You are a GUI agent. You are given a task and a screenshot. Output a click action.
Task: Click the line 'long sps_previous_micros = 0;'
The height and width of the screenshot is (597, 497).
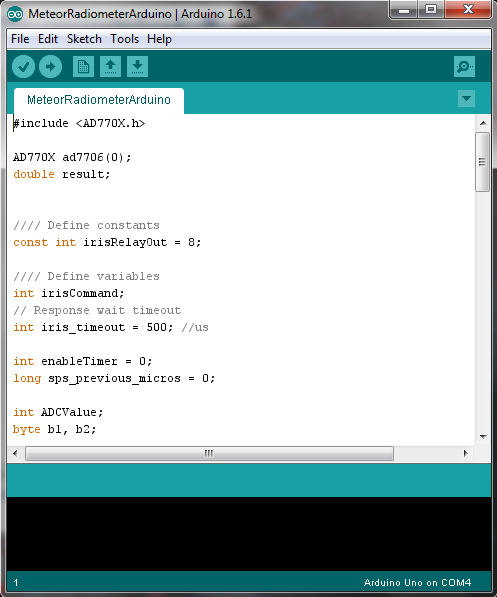pos(114,378)
